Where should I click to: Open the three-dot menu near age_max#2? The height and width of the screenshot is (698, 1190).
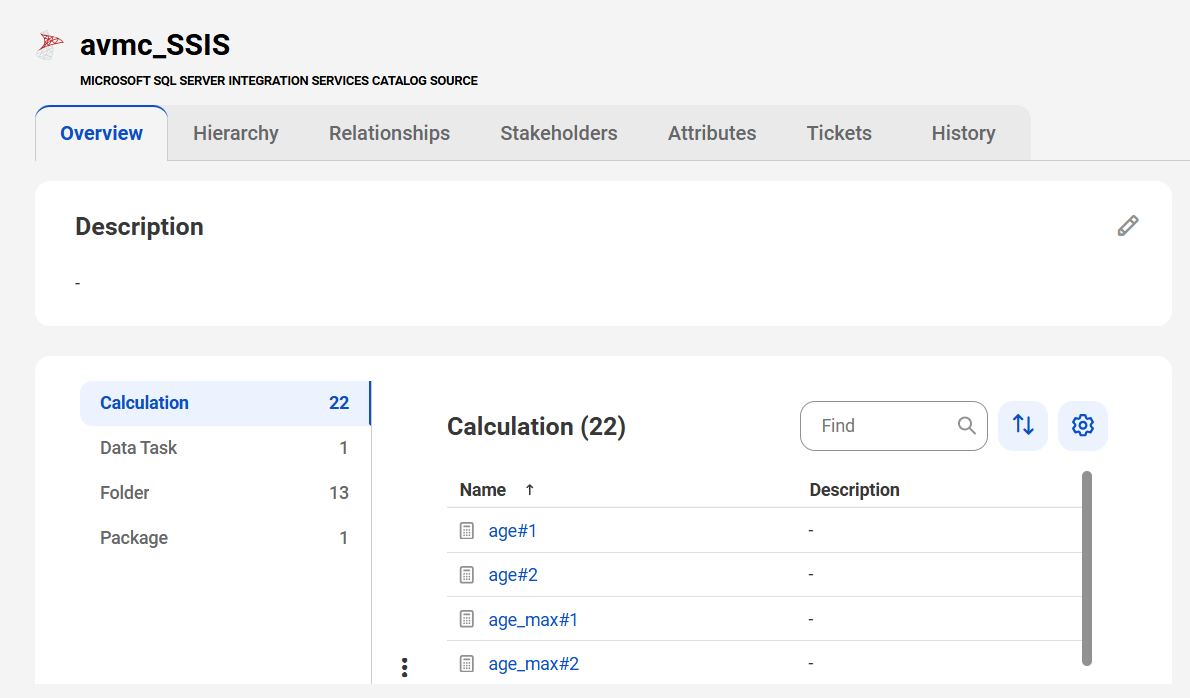[405, 667]
